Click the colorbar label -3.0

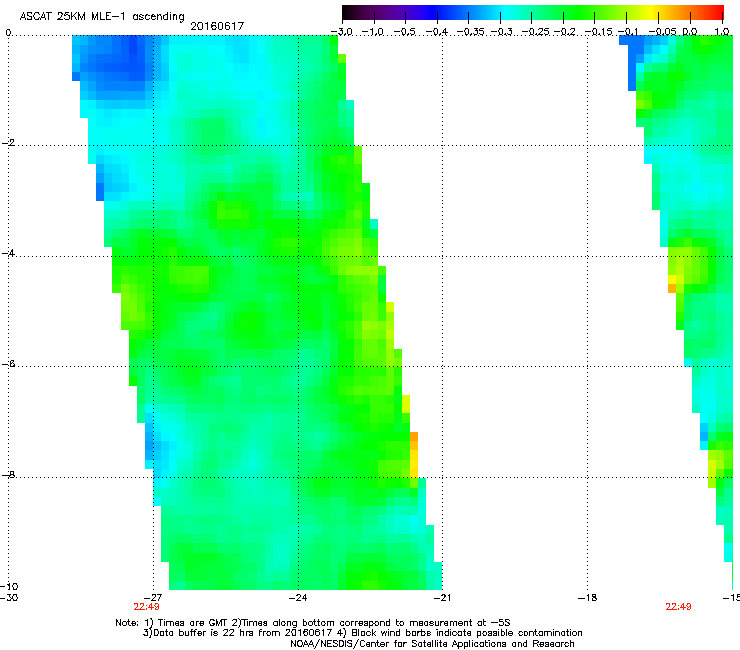[x=342, y=32]
